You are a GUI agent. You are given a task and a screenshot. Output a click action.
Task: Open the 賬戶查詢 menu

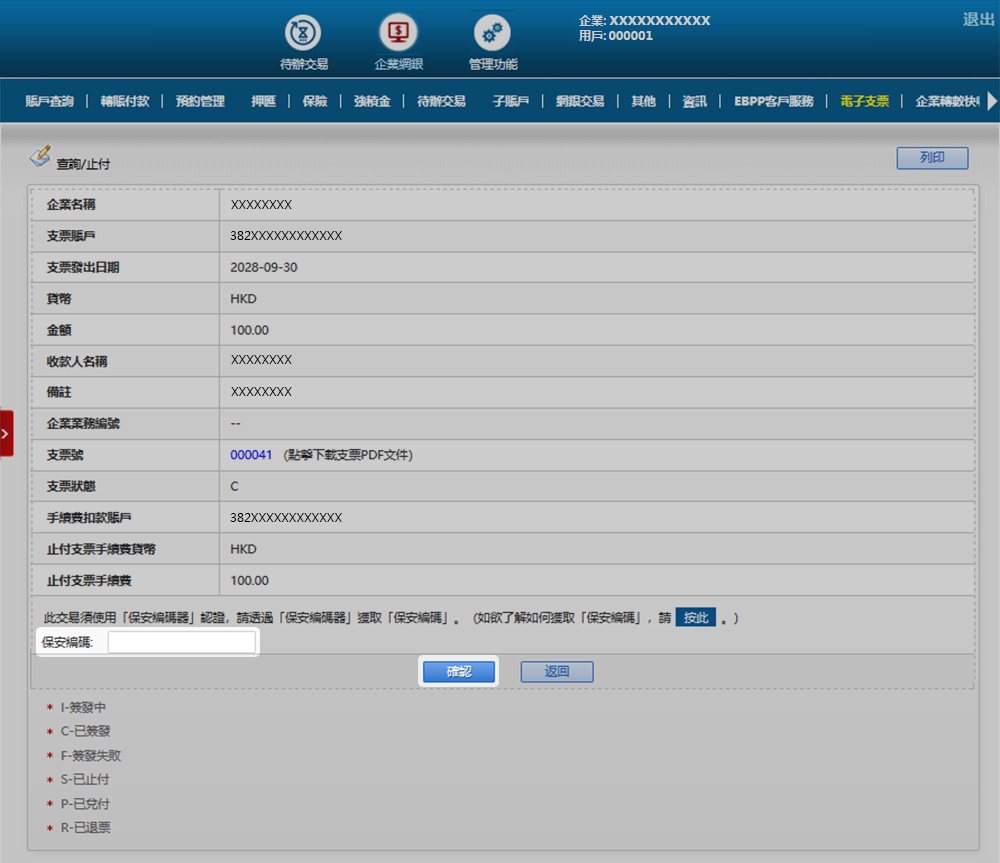[50, 101]
